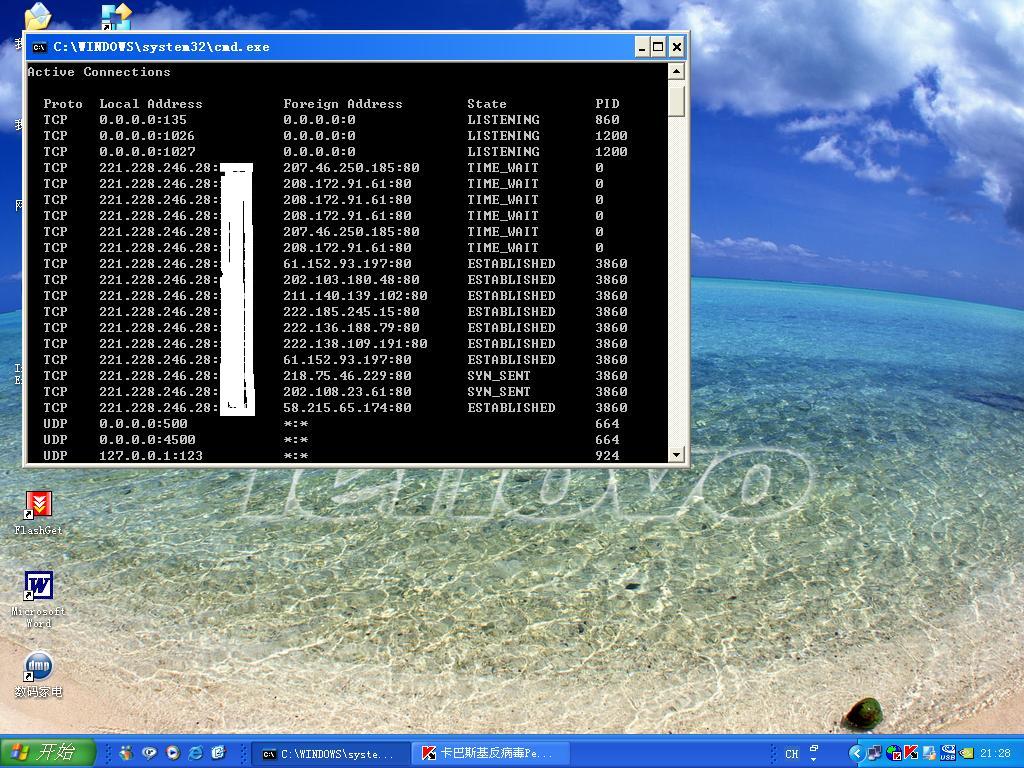Click local address 0.0.0.0:135
Image resolution: width=1024 pixels, height=768 pixels.
(143, 120)
